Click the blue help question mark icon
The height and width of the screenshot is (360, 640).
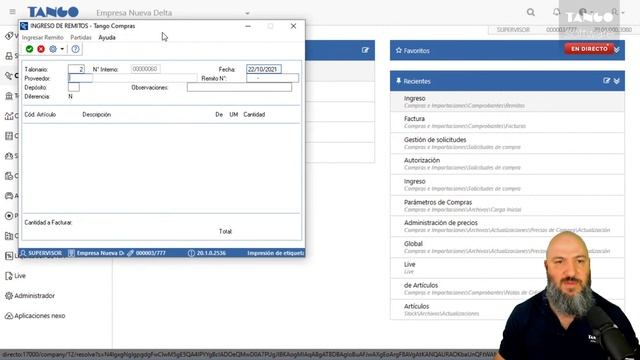[x=76, y=49]
